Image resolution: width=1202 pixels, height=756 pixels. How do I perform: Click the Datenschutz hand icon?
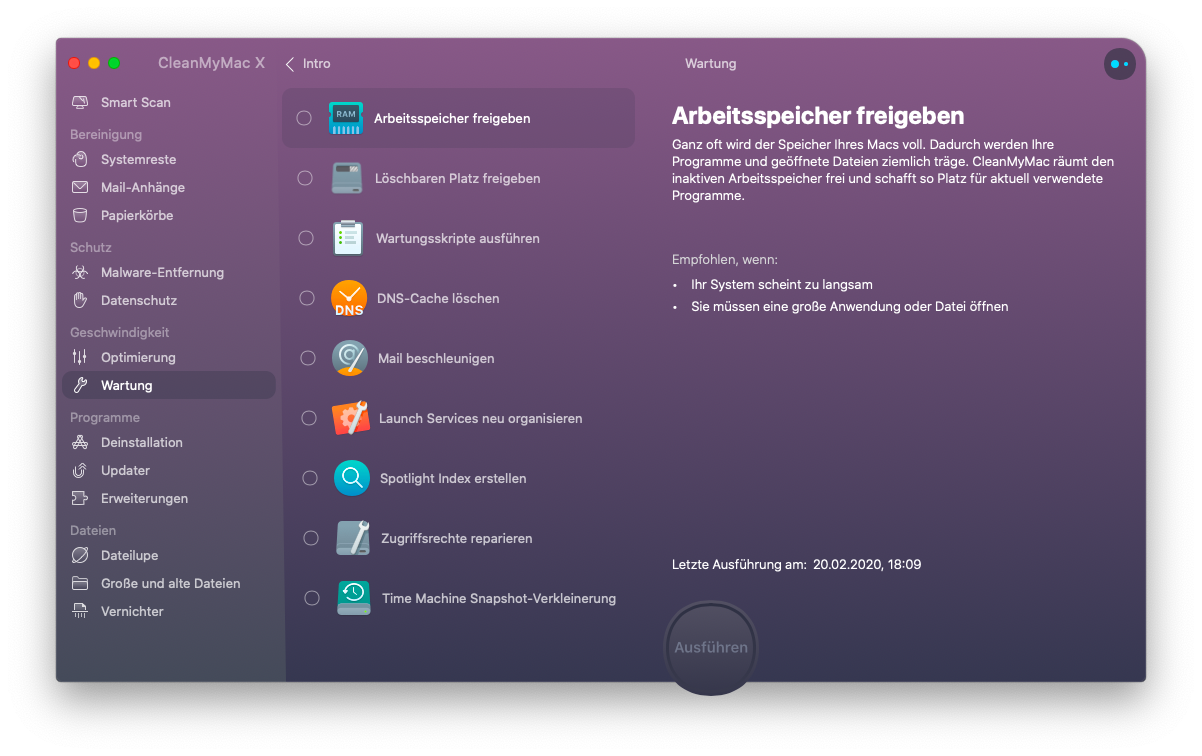[x=80, y=300]
